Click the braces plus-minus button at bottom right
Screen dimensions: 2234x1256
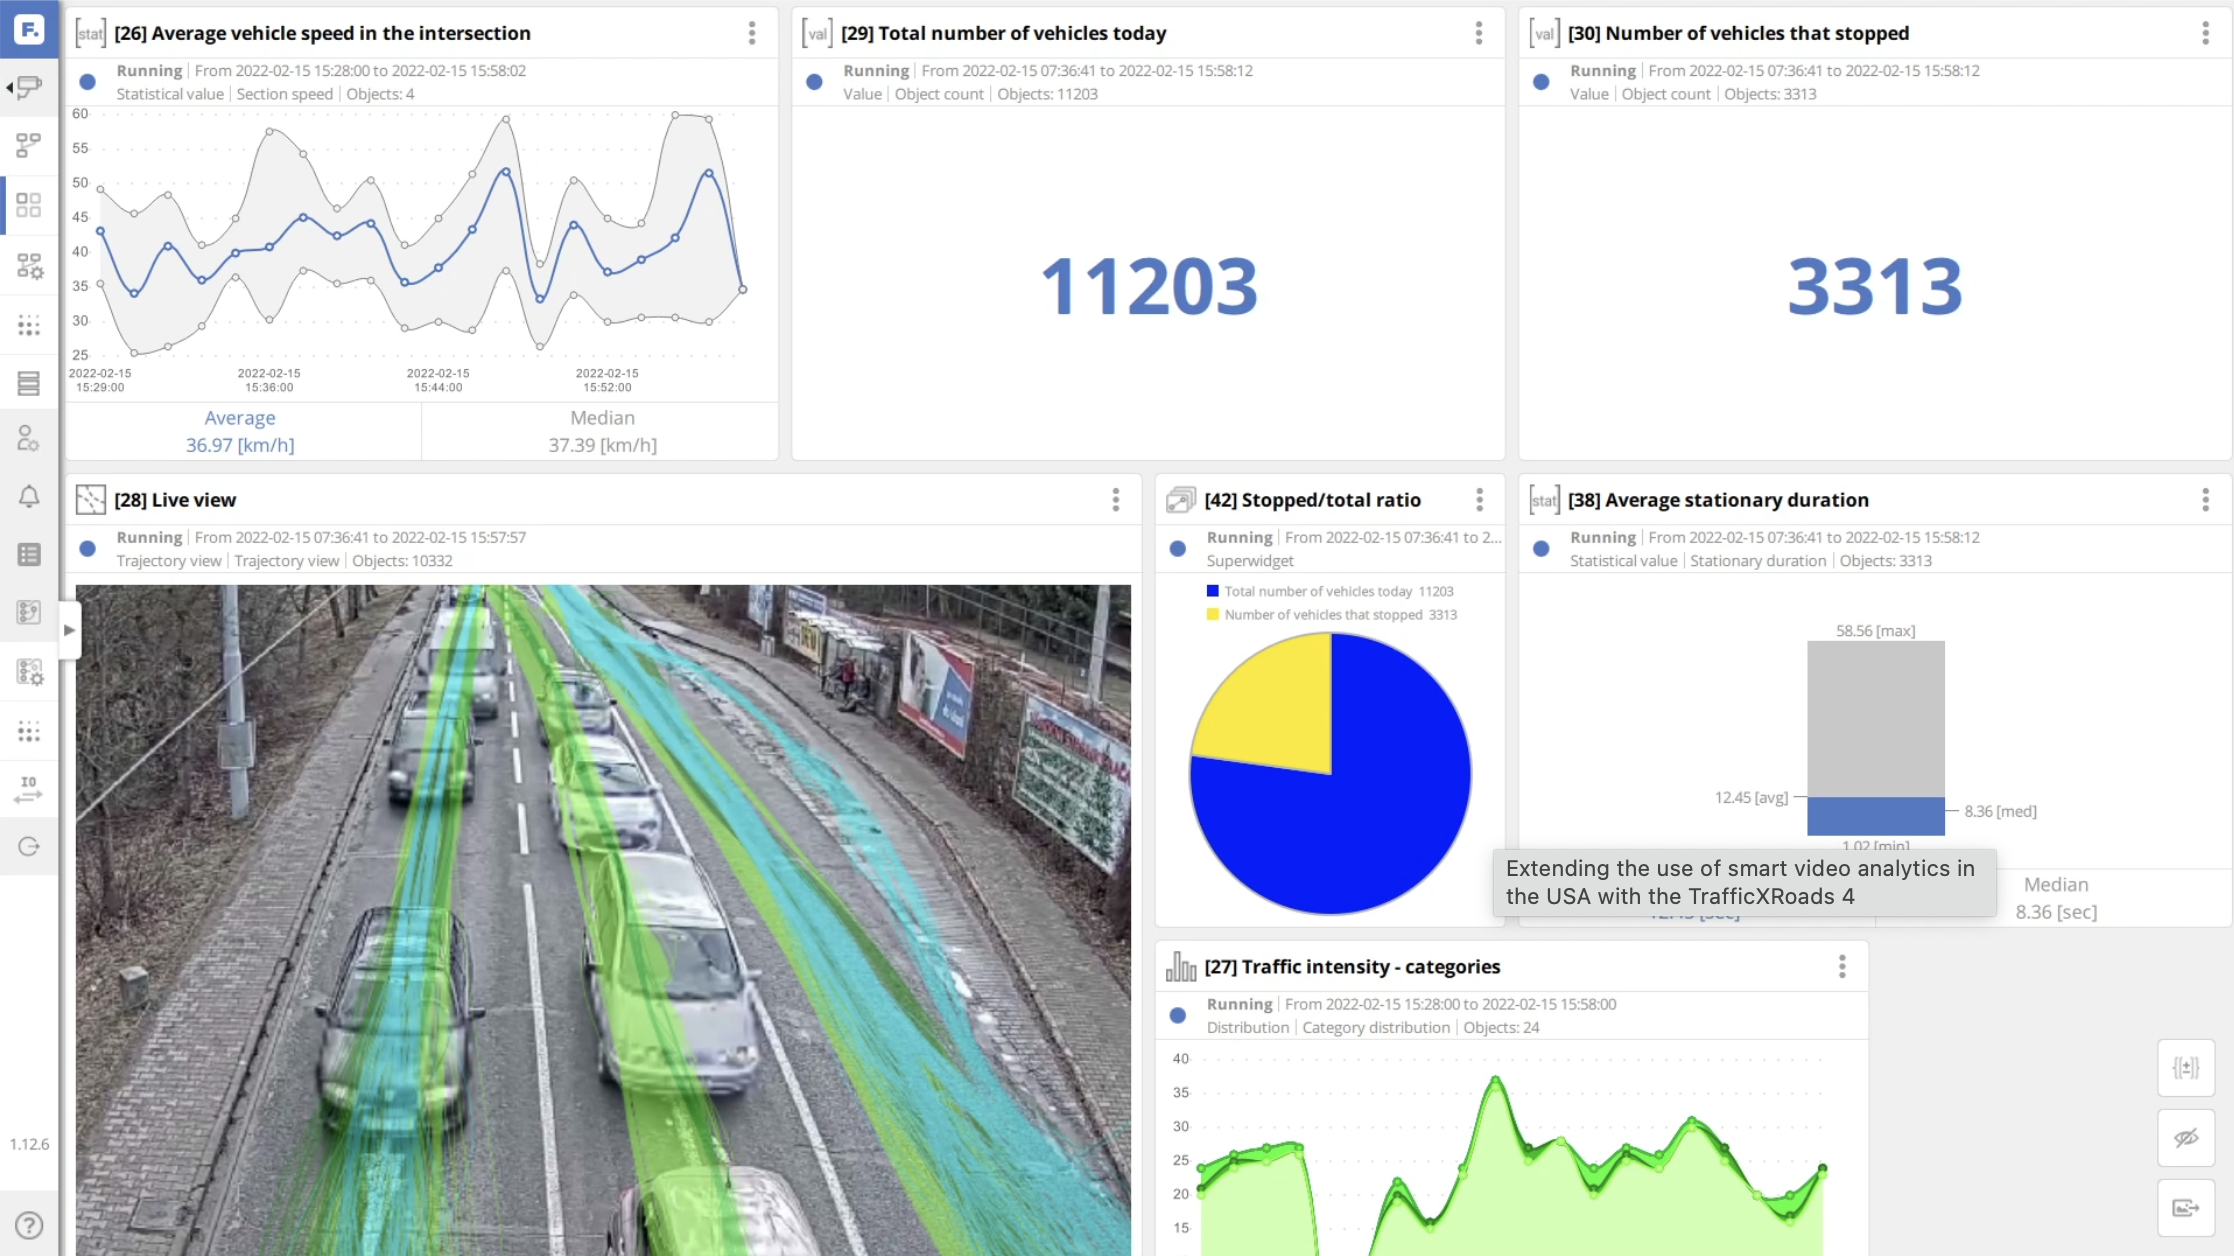pos(2186,1068)
